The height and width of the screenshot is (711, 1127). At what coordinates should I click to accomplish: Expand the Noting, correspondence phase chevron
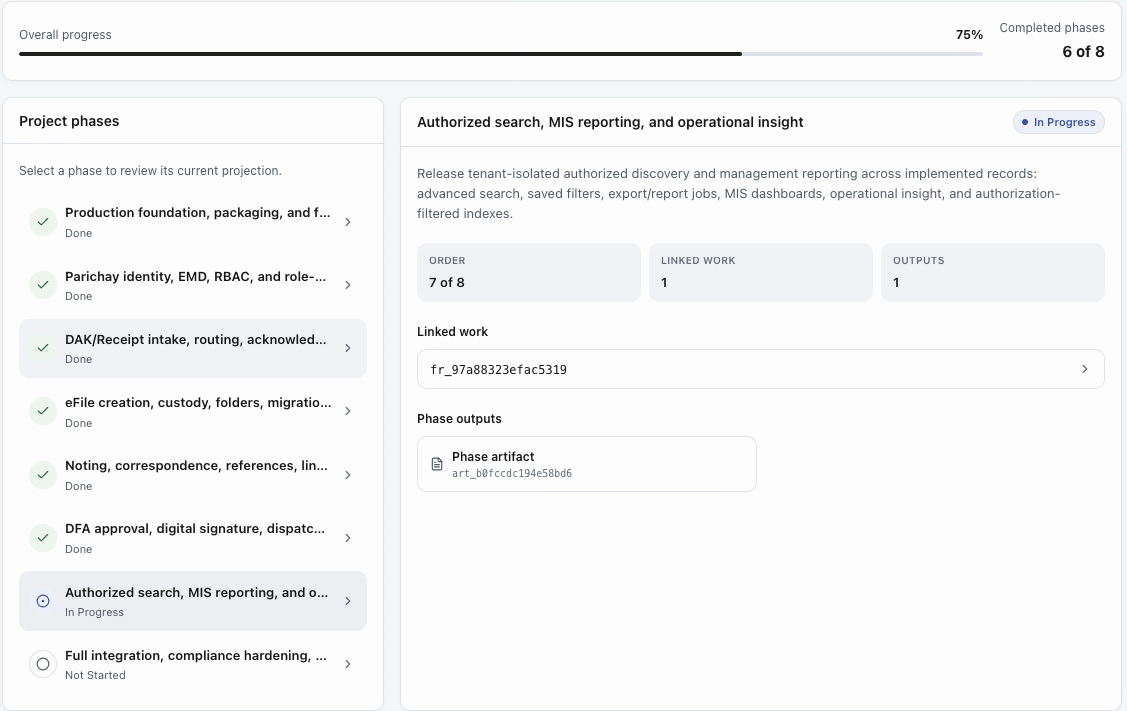(348, 474)
